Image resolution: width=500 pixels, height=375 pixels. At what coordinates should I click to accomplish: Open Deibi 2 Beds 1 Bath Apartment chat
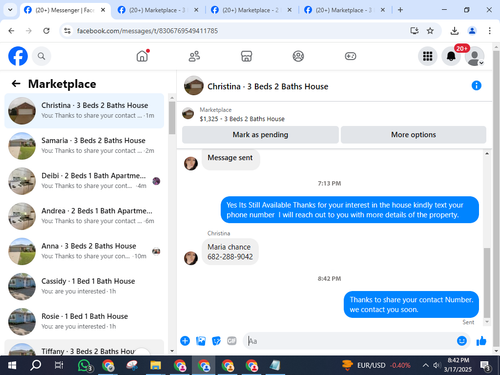[84, 181]
